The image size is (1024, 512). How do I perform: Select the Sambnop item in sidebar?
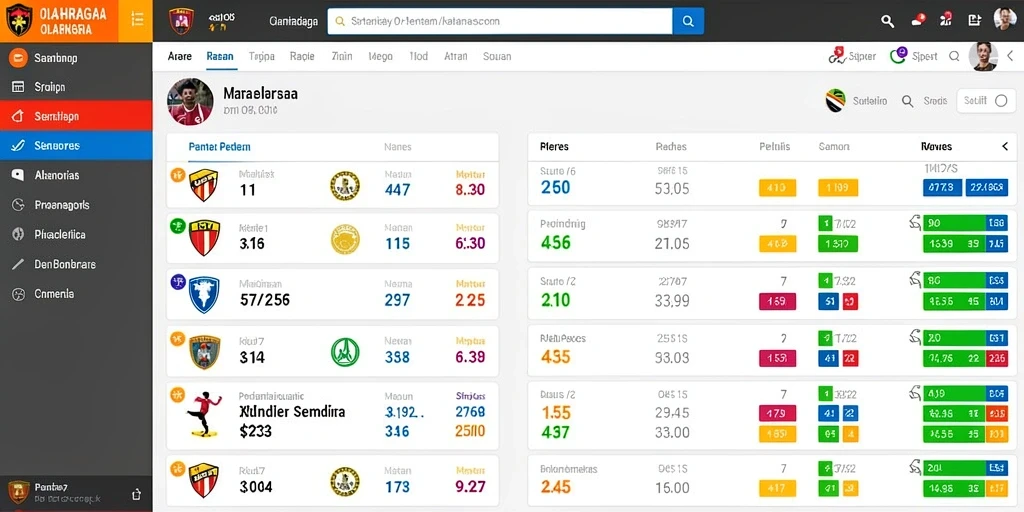pos(76,58)
